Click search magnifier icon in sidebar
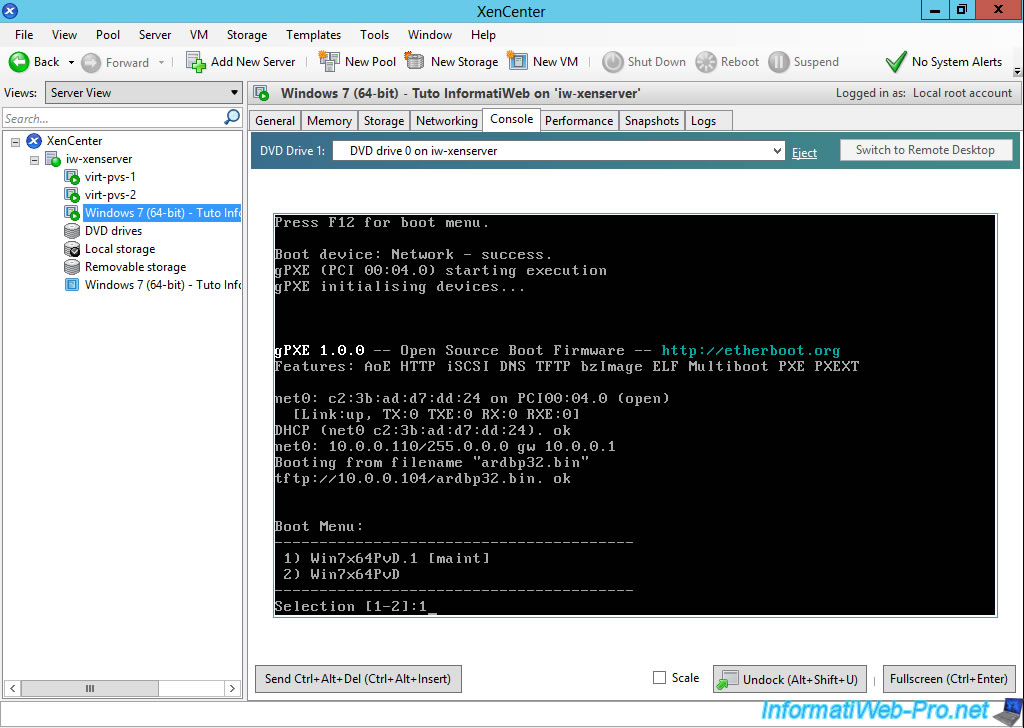 232,118
